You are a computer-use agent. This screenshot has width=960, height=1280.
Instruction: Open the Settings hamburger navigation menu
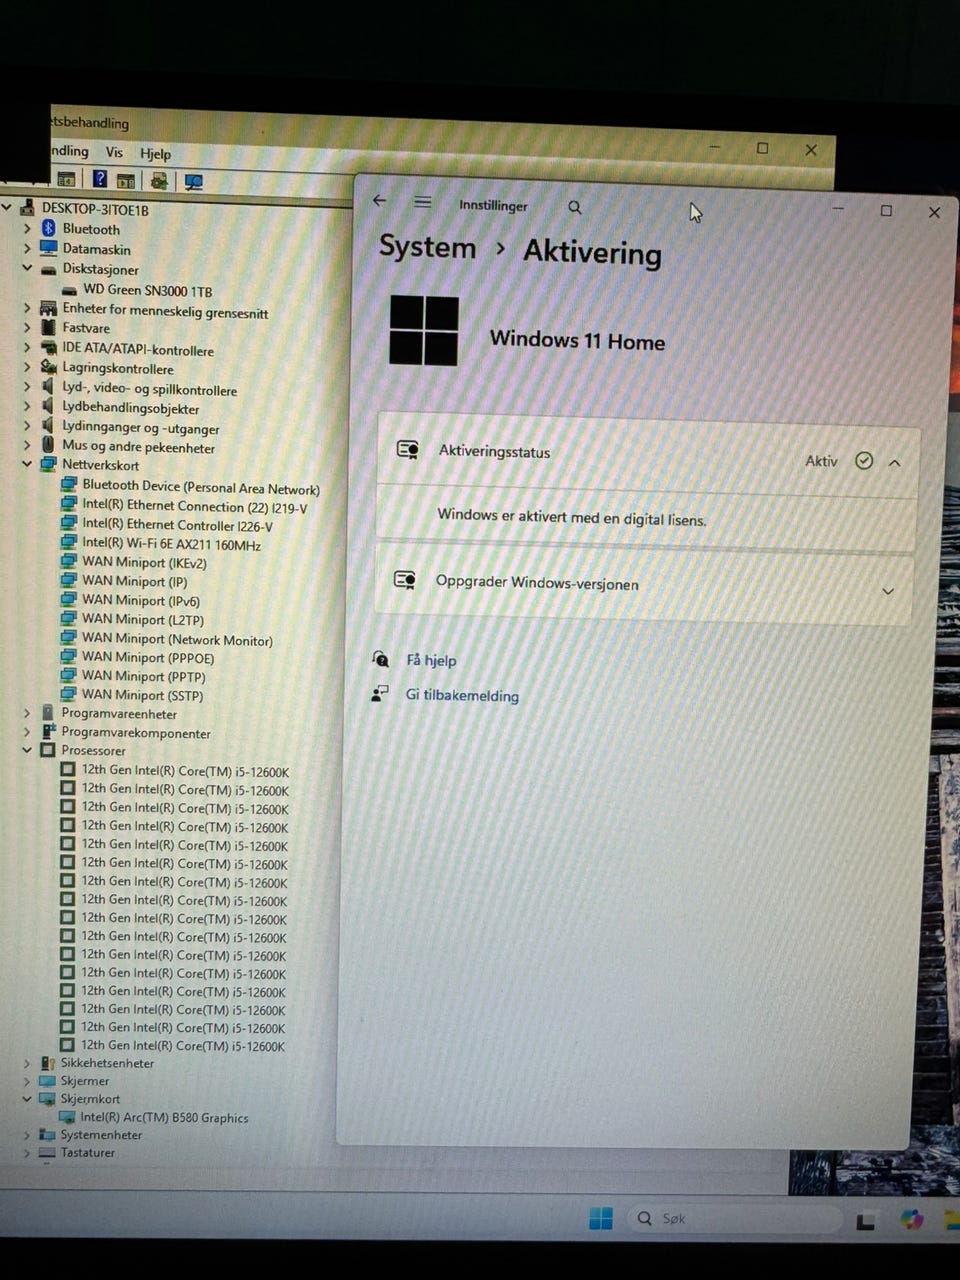[x=423, y=202]
